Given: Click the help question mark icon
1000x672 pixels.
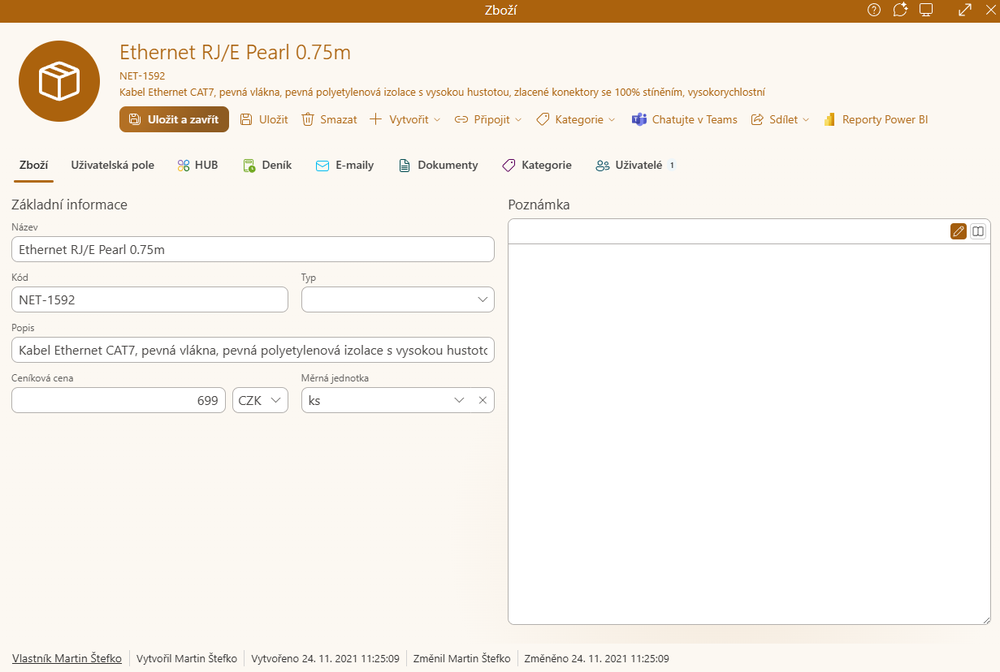Looking at the screenshot, I should coord(874,10).
